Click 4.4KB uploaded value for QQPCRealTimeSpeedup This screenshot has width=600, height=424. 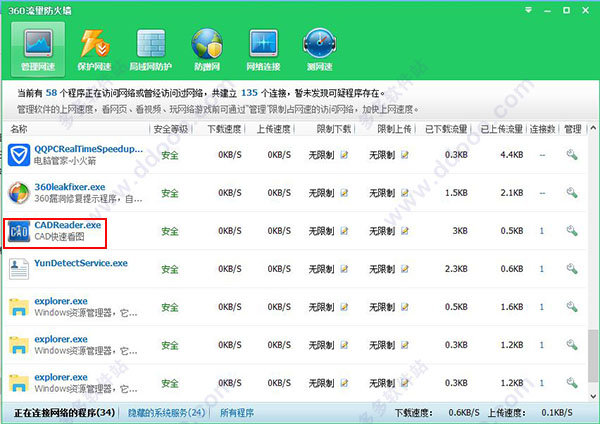[x=512, y=155]
